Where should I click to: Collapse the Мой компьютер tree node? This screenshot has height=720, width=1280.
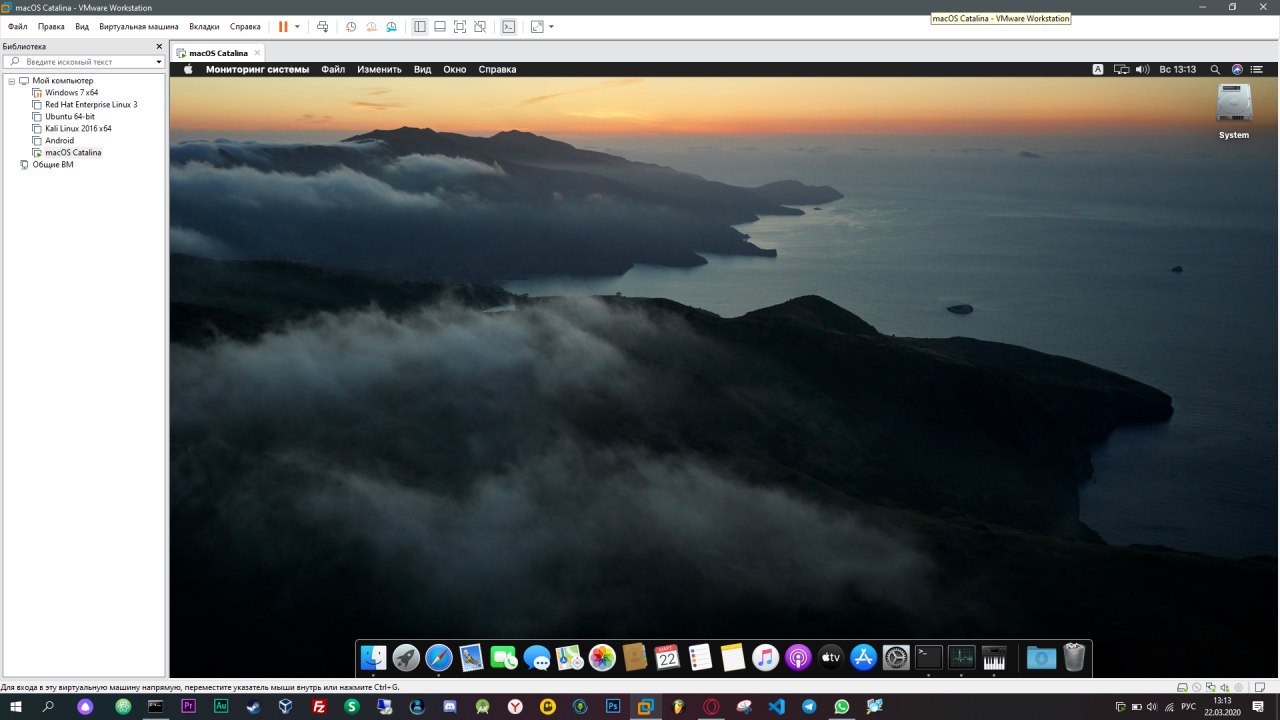(12, 80)
